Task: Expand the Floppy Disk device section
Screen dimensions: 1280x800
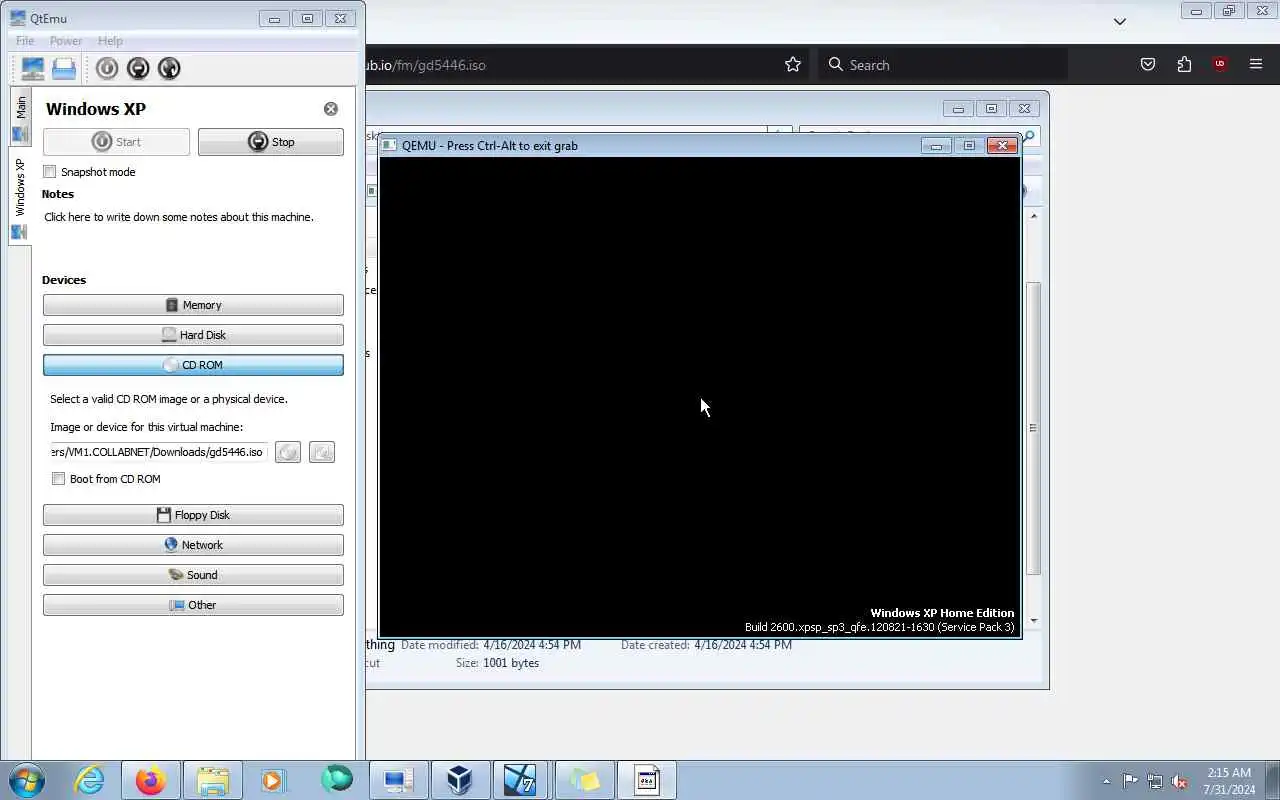Action: (x=193, y=515)
